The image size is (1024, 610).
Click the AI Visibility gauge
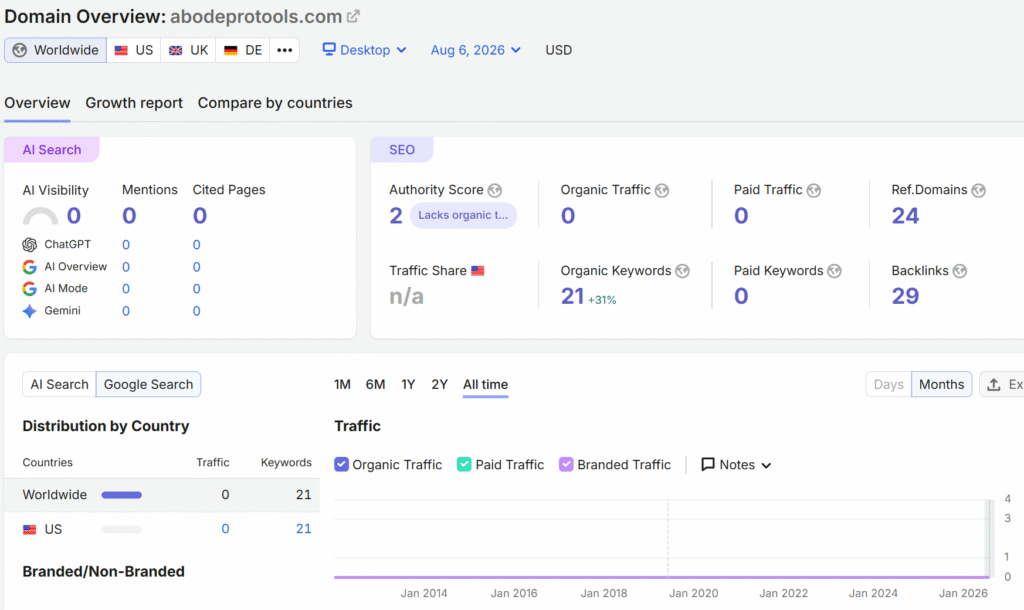pyautogui.click(x=40, y=216)
